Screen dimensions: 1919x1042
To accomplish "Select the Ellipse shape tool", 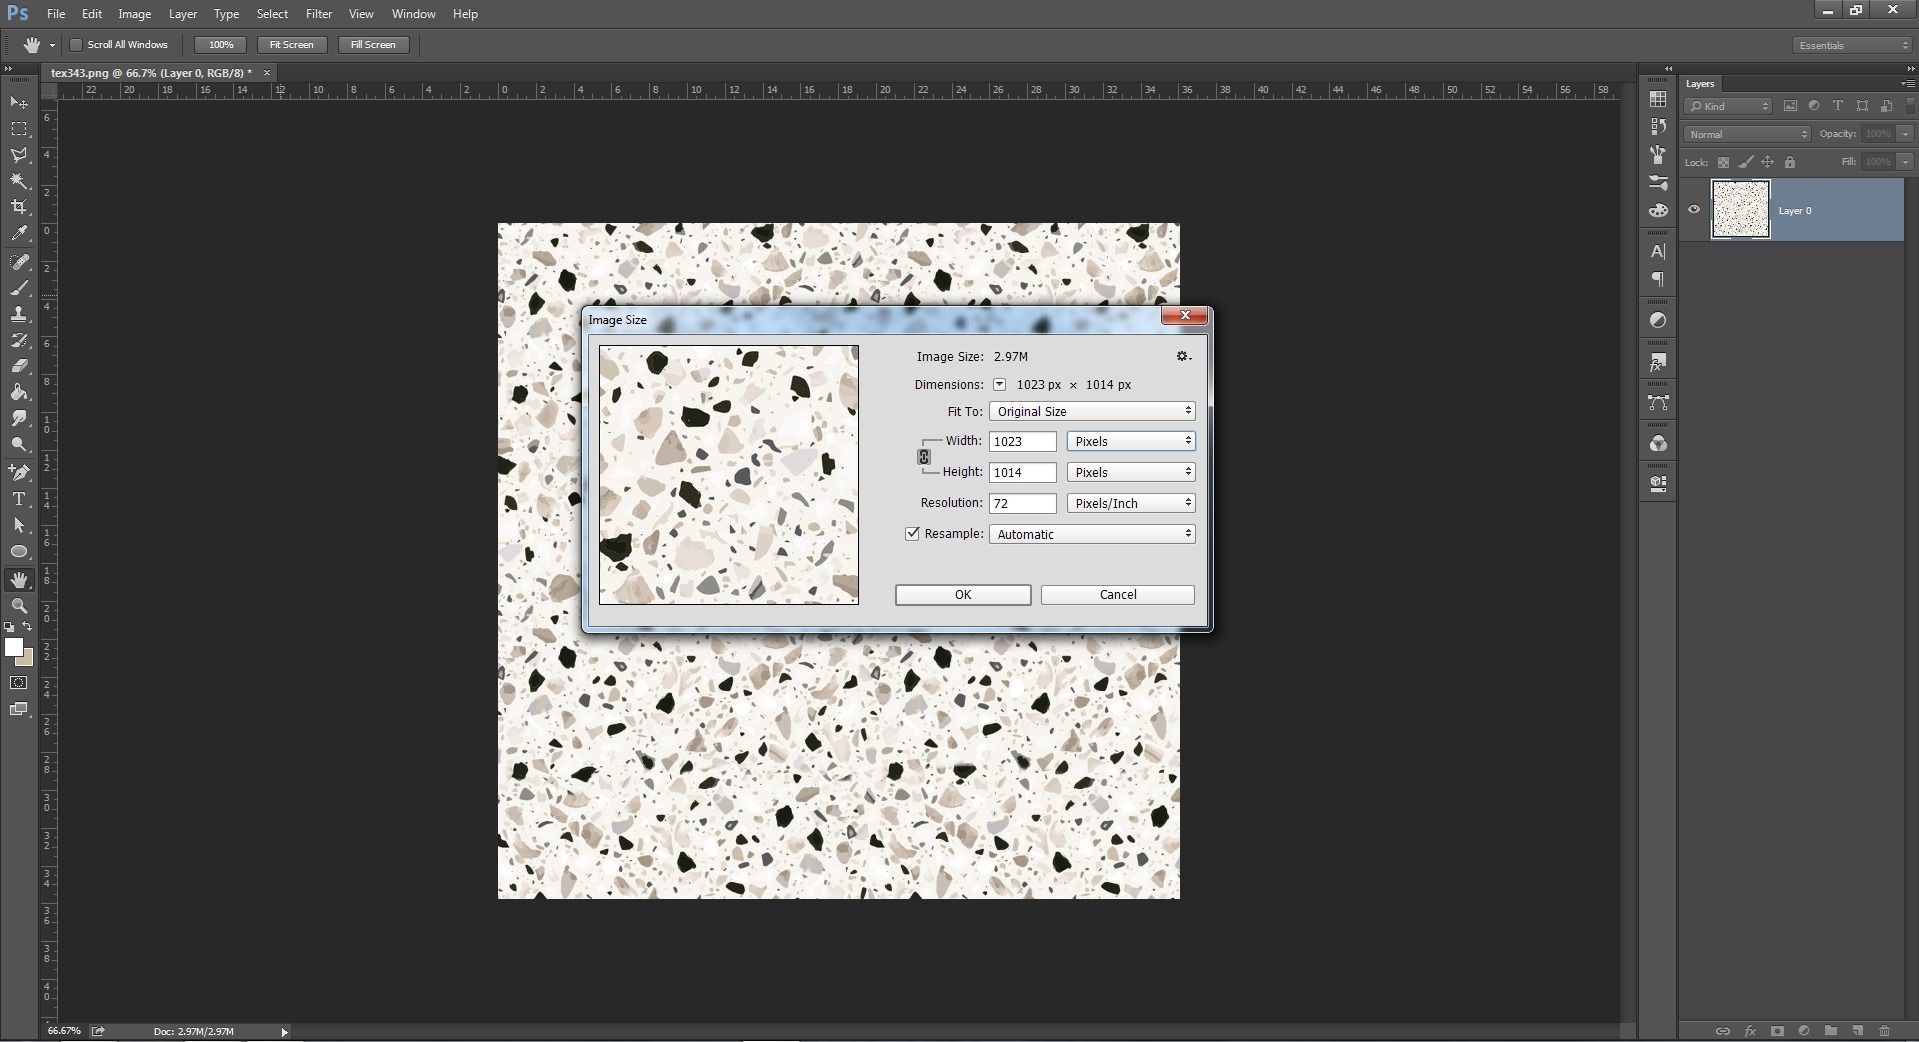I will coord(19,551).
